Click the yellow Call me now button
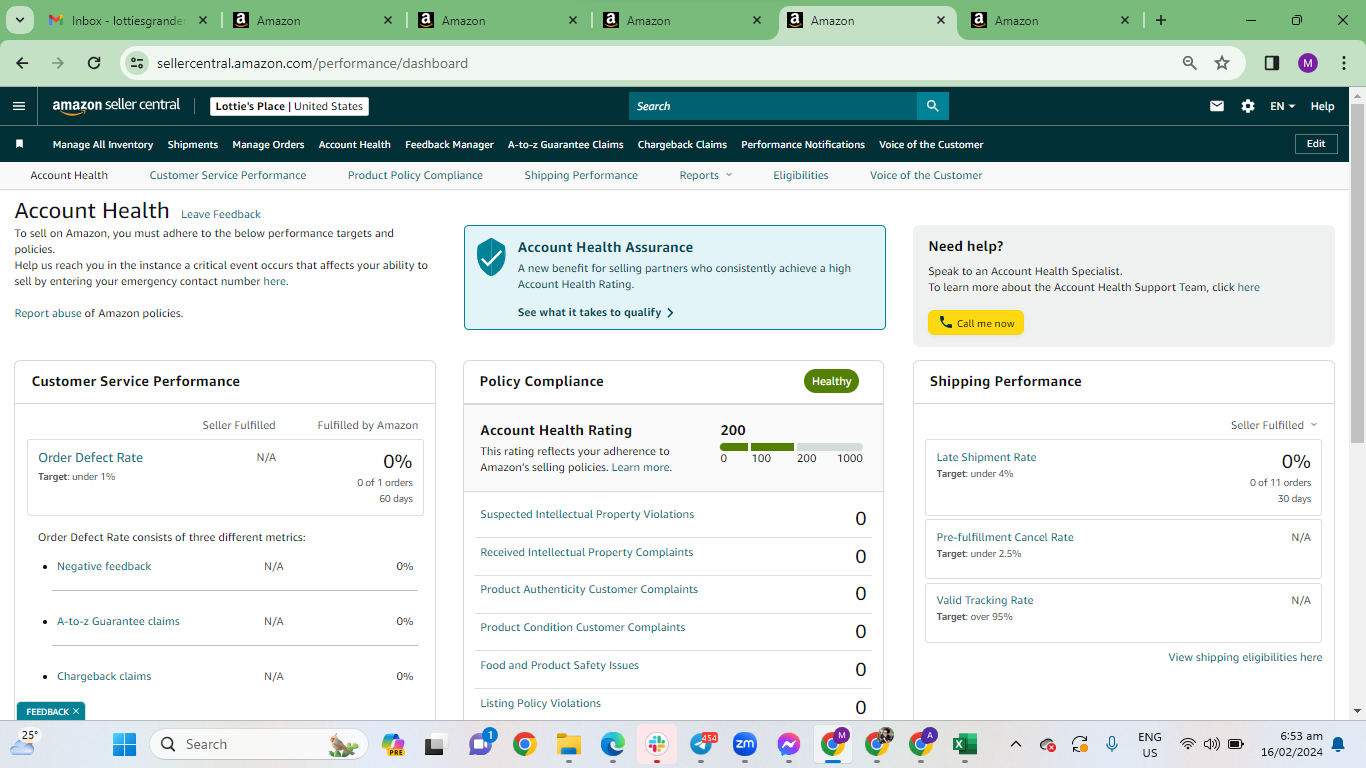The image size is (1366, 768). tap(976, 323)
